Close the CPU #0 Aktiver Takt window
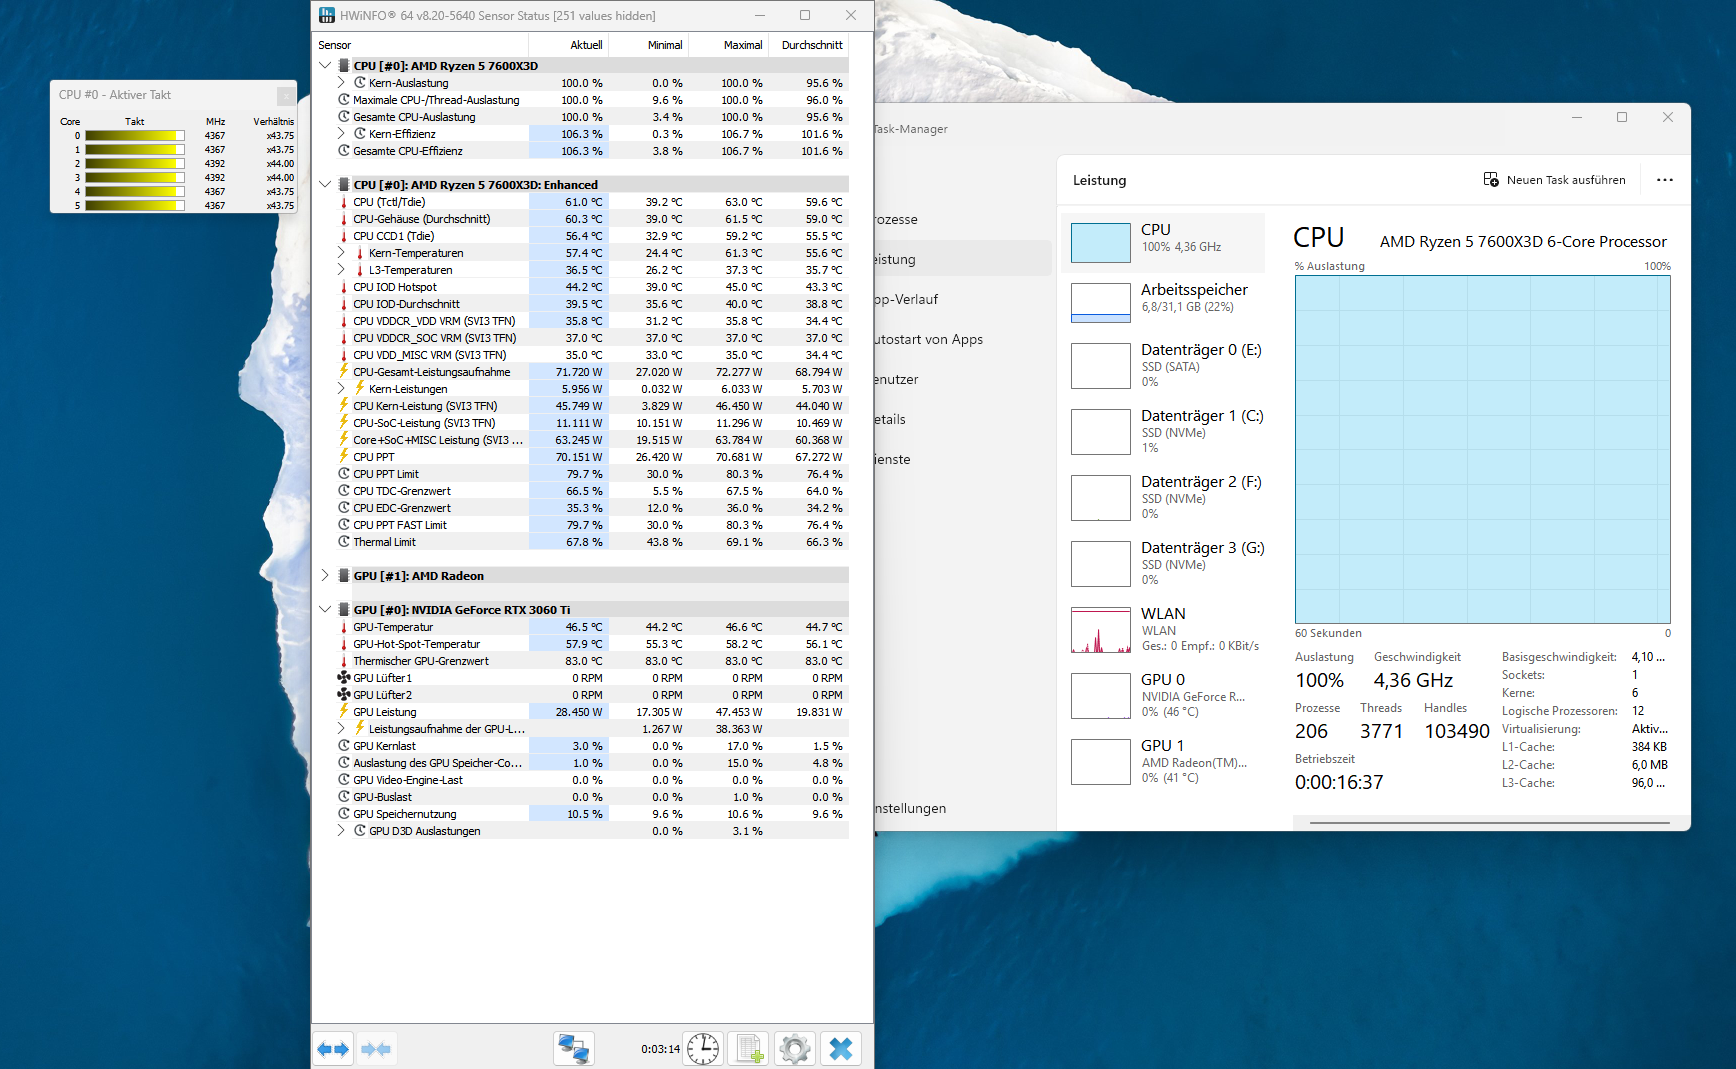1736x1069 pixels. tap(286, 95)
